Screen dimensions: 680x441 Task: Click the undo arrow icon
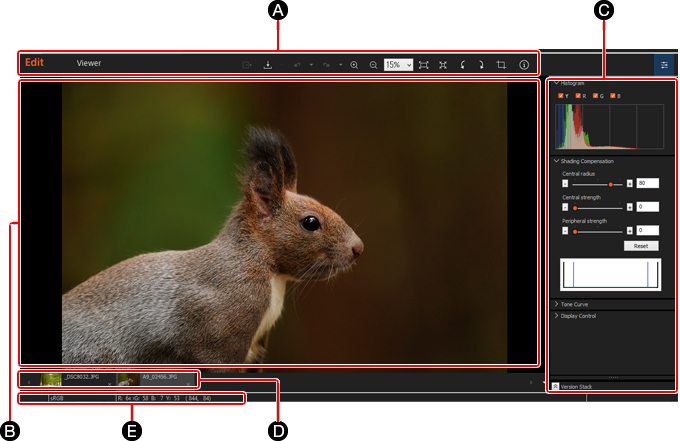pos(297,65)
